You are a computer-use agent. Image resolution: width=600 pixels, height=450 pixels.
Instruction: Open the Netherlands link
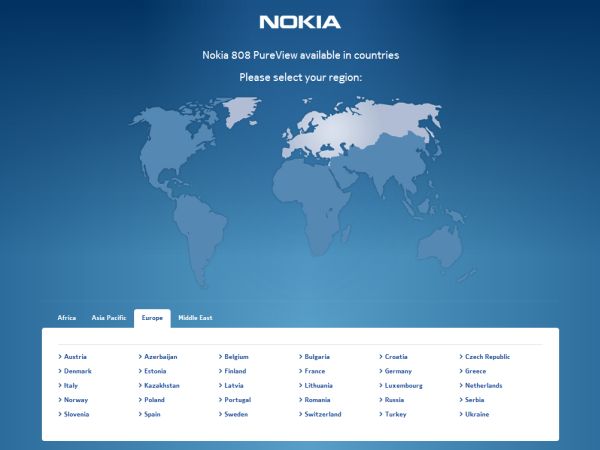pos(483,385)
